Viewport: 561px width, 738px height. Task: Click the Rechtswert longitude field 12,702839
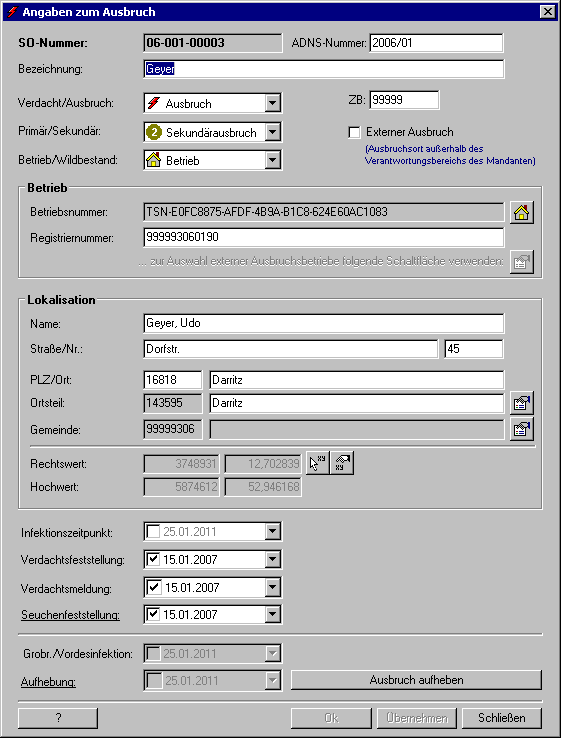coord(263,464)
